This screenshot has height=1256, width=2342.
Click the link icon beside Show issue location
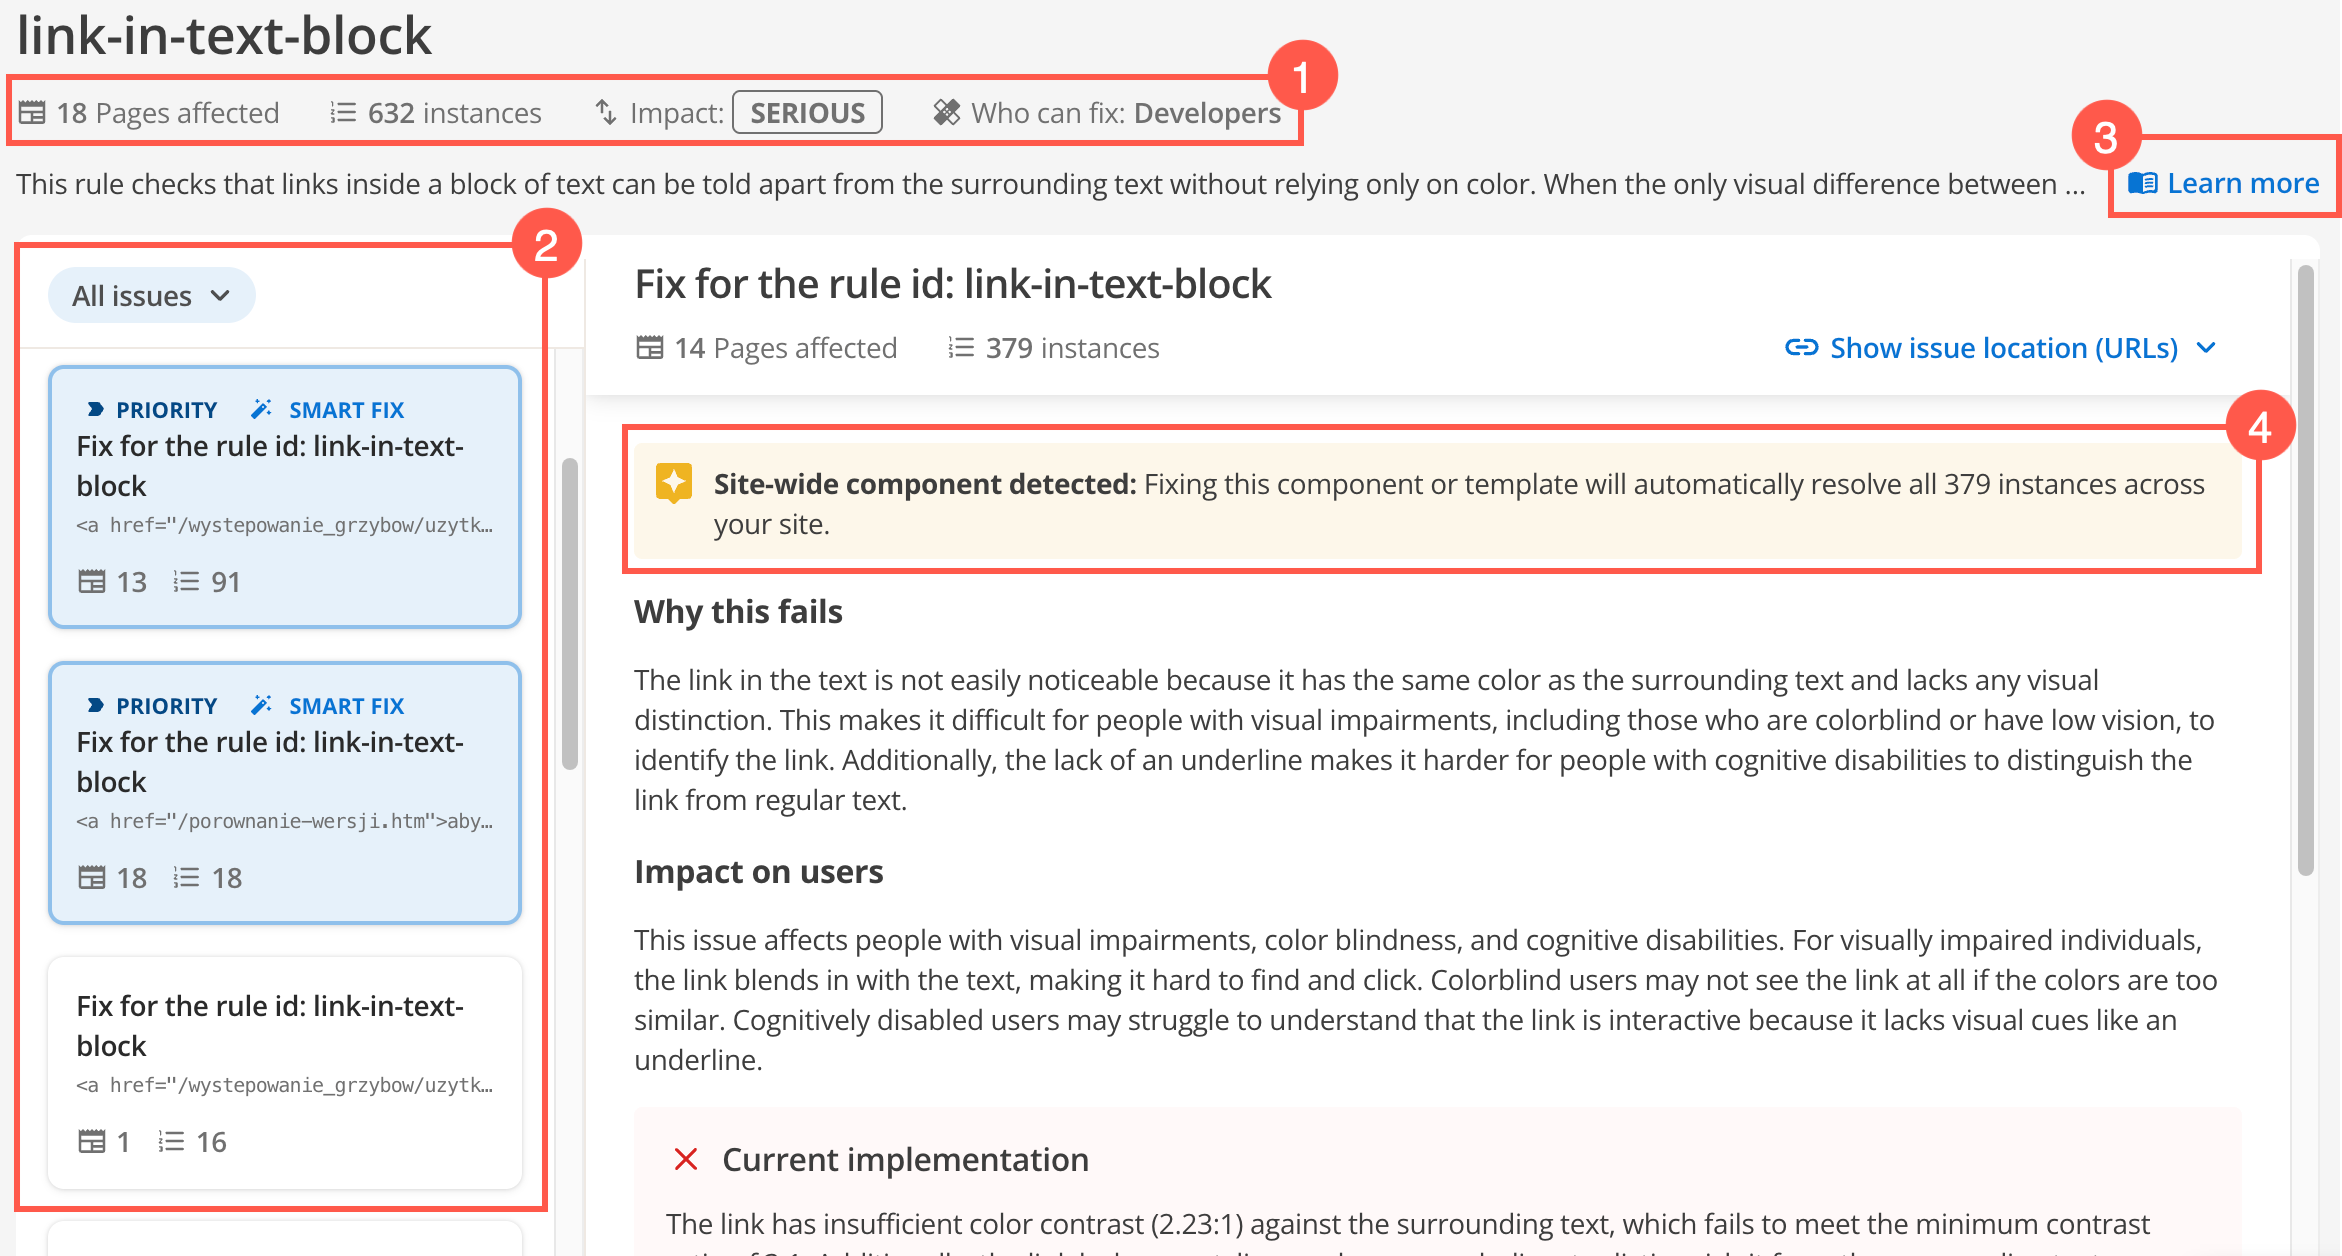tap(1801, 348)
